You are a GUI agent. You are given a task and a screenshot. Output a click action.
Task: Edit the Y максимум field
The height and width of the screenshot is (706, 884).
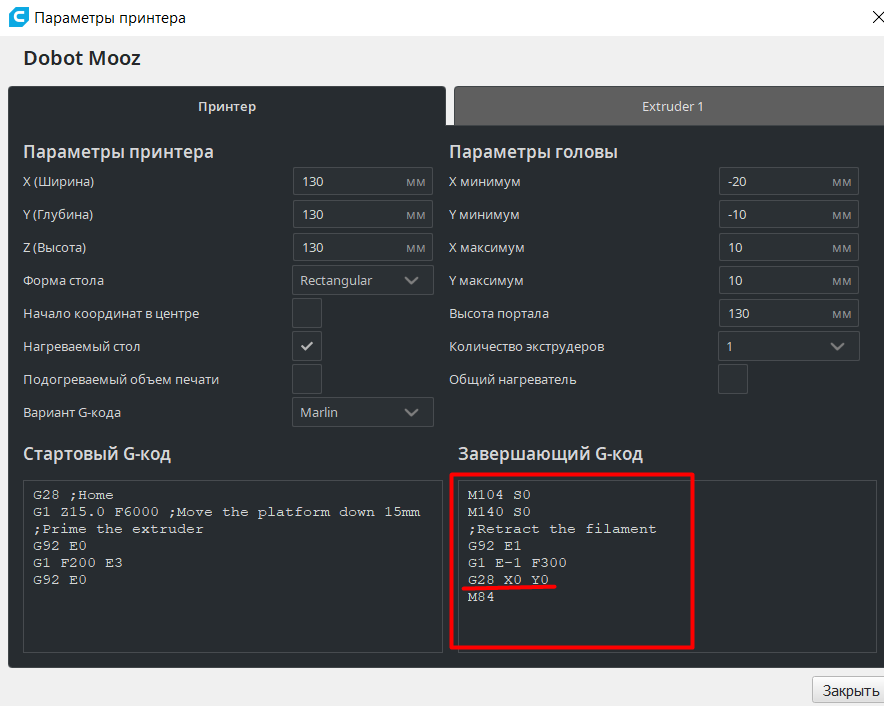click(789, 280)
